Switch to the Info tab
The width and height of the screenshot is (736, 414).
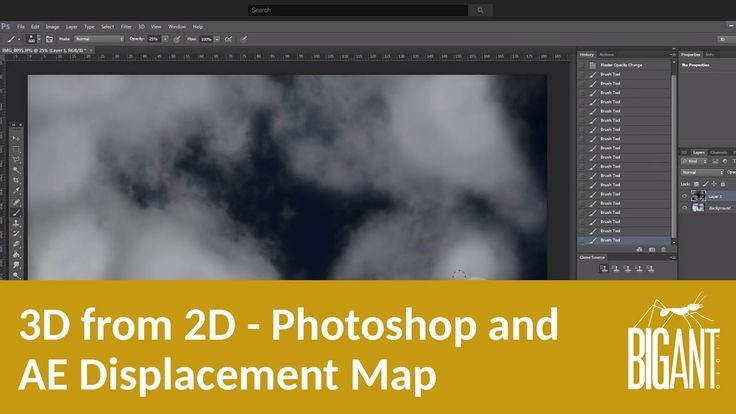point(710,55)
